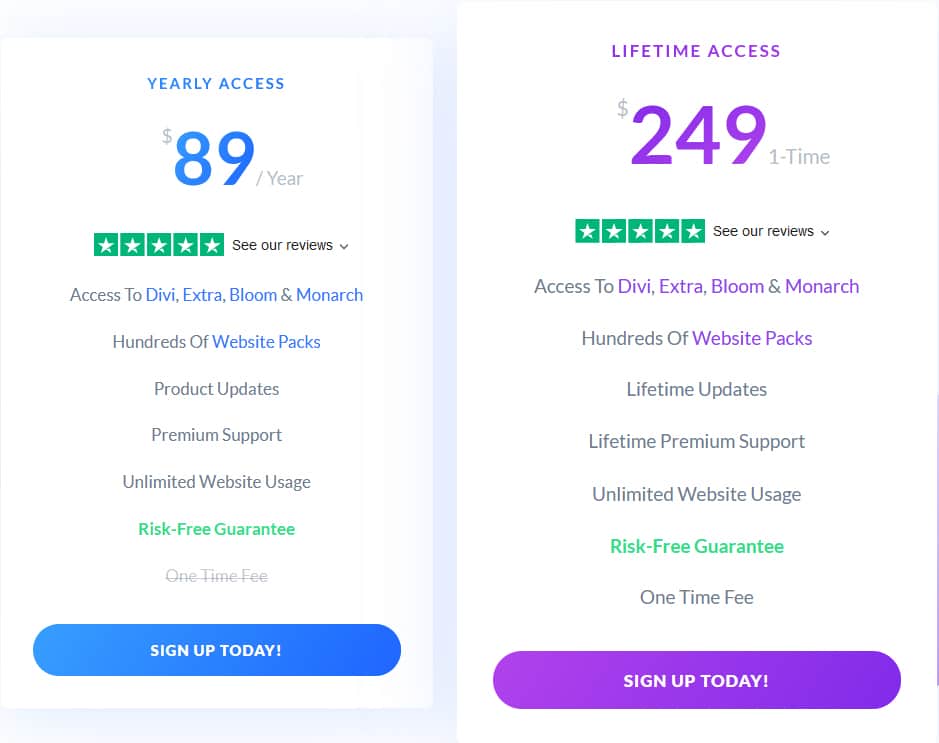Select the Lifetime Access plan heading

pyautogui.click(x=696, y=51)
